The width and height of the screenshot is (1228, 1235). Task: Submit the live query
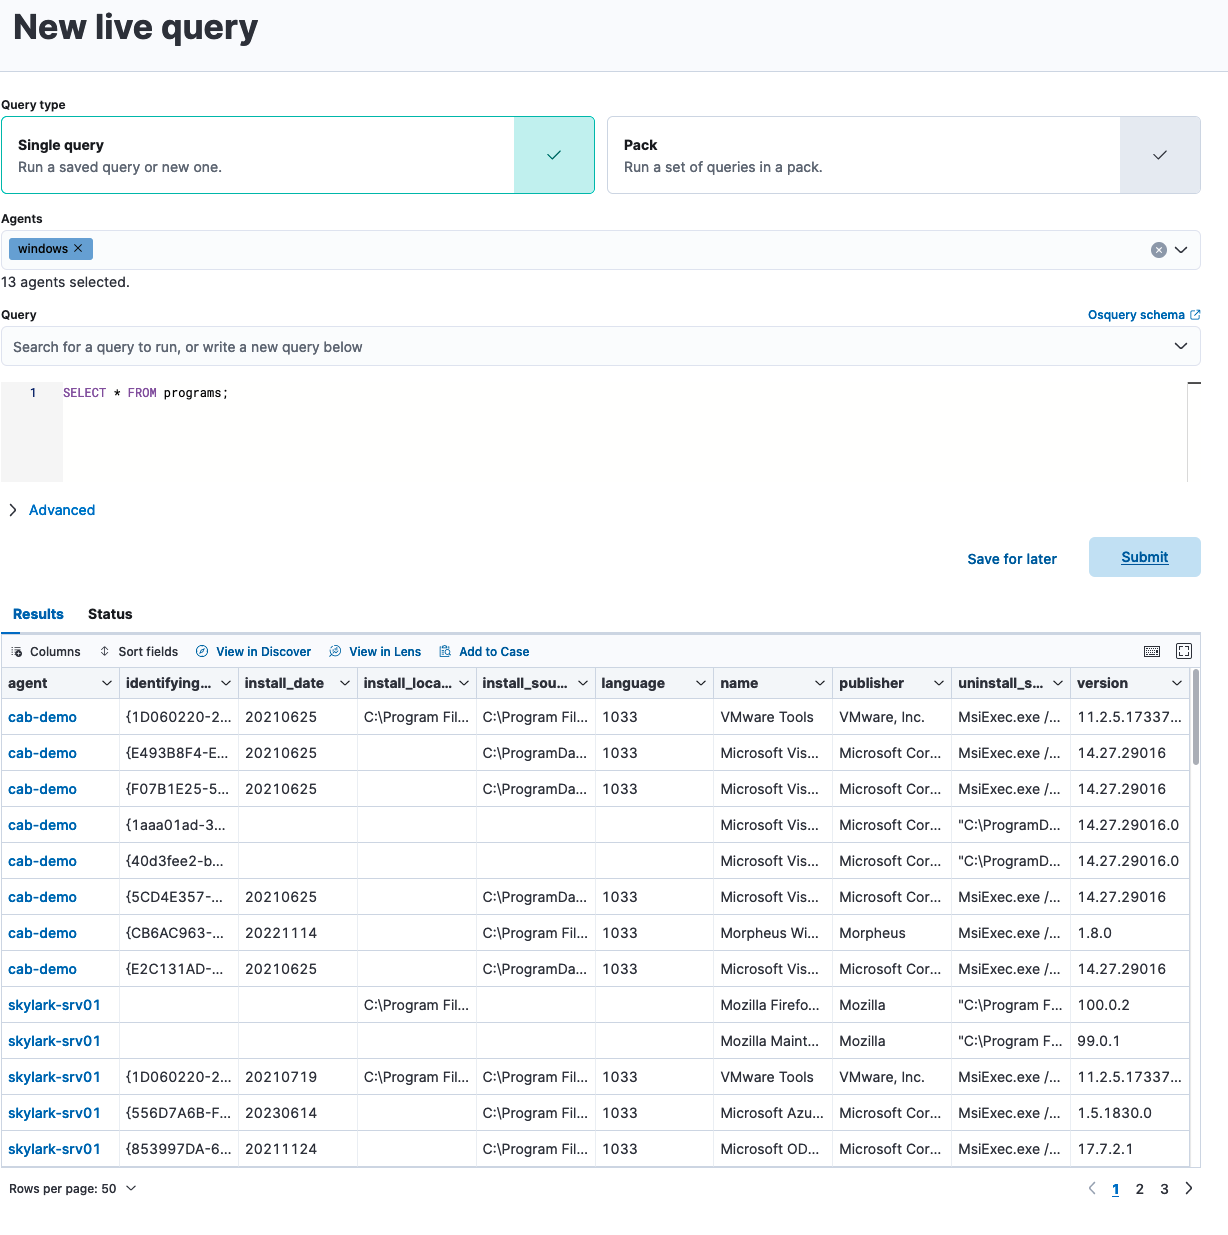(1144, 557)
